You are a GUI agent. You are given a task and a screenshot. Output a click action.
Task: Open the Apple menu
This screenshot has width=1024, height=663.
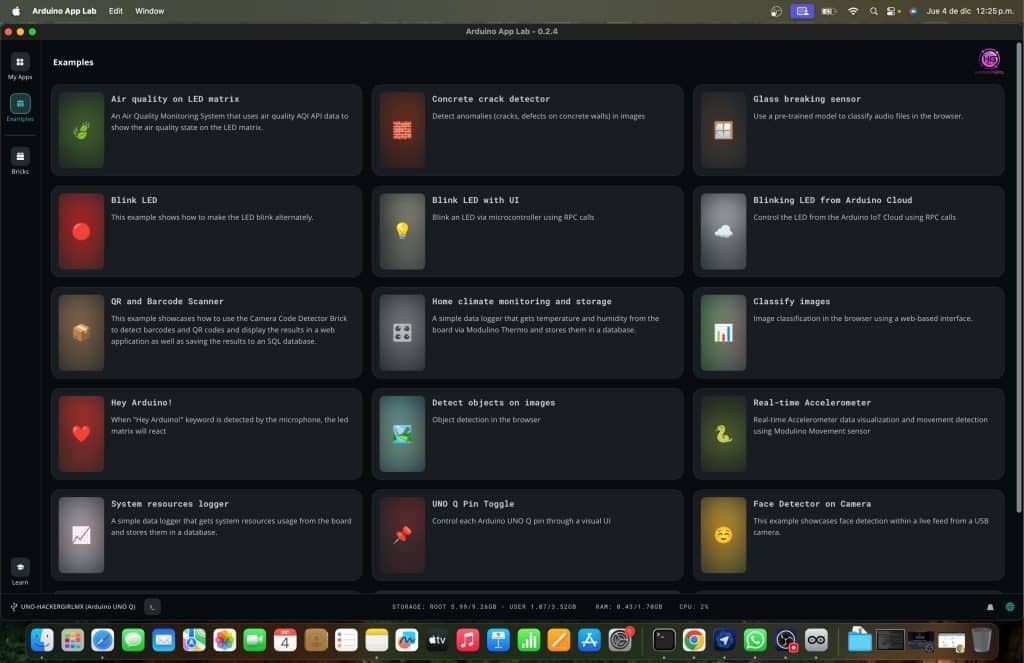[x=16, y=11]
